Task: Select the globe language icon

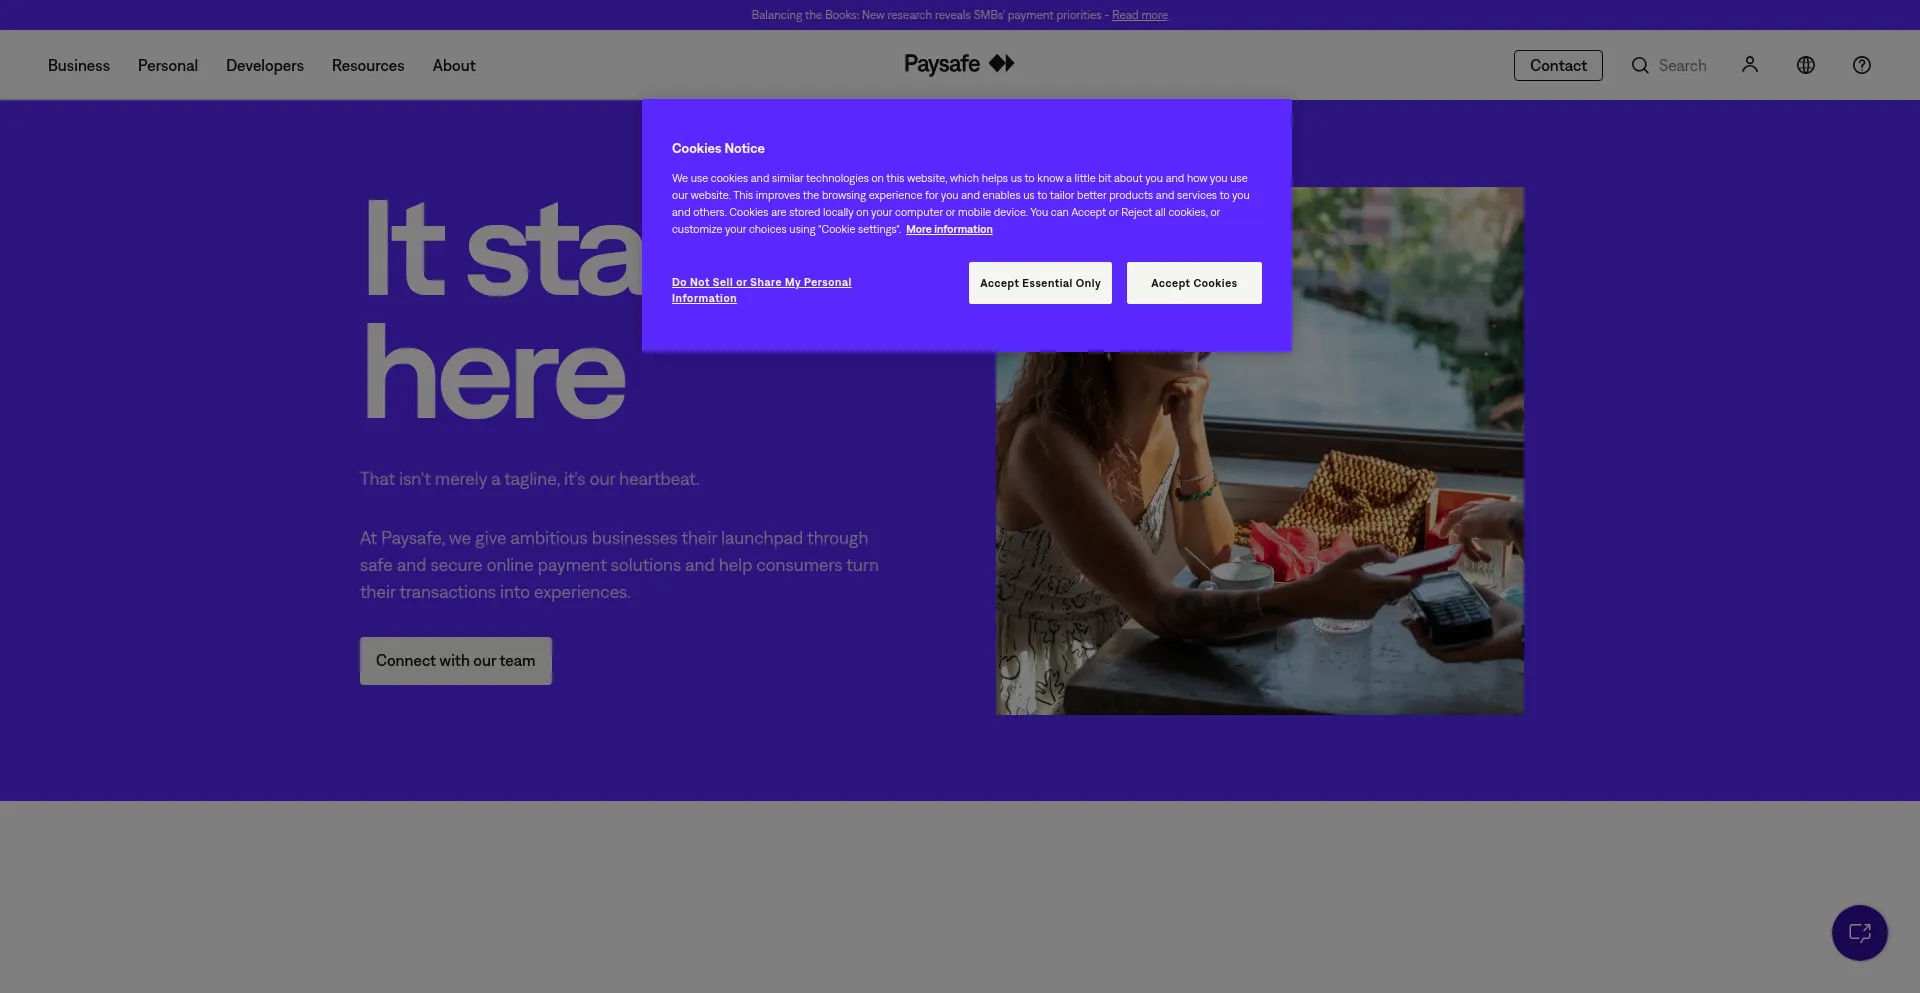Action: 1805,65
